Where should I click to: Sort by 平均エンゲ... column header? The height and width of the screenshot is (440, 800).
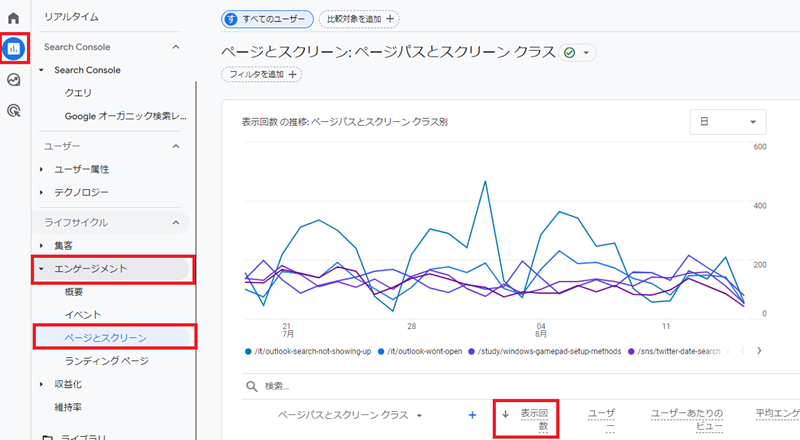pos(778,413)
